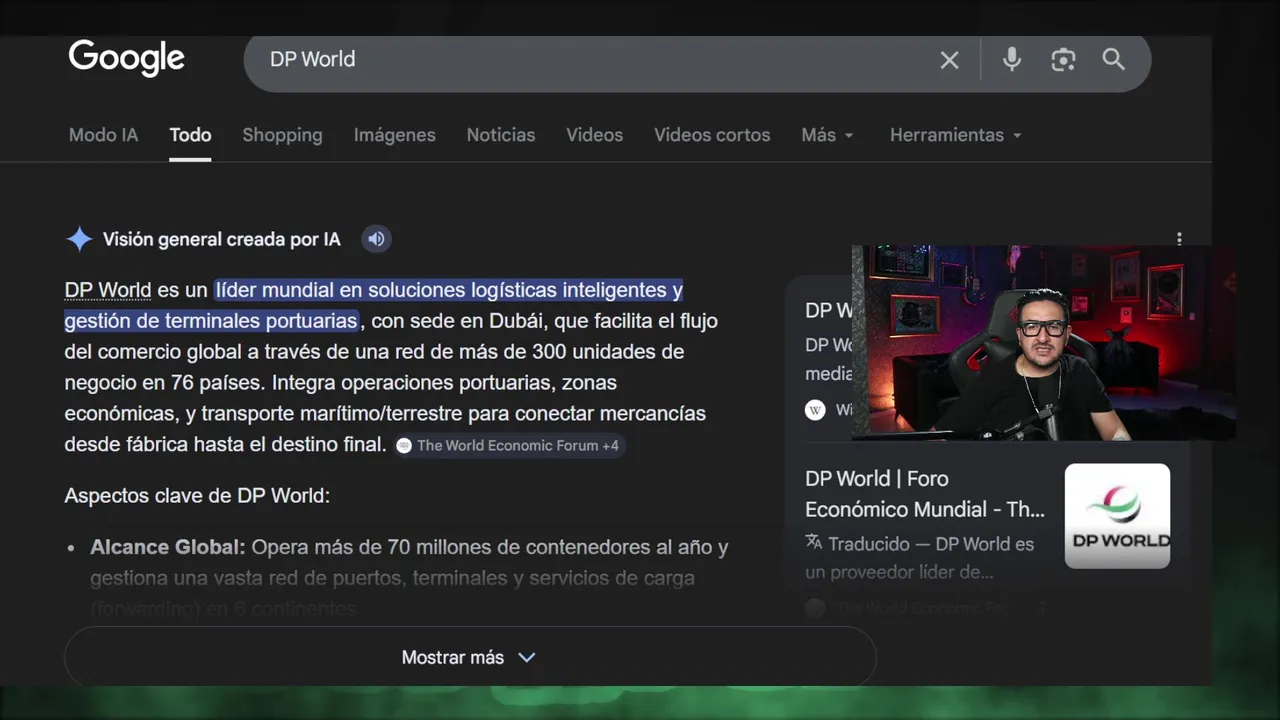Go to the Imágenes tab
This screenshot has height=720, width=1280.
[x=394, y=135]
